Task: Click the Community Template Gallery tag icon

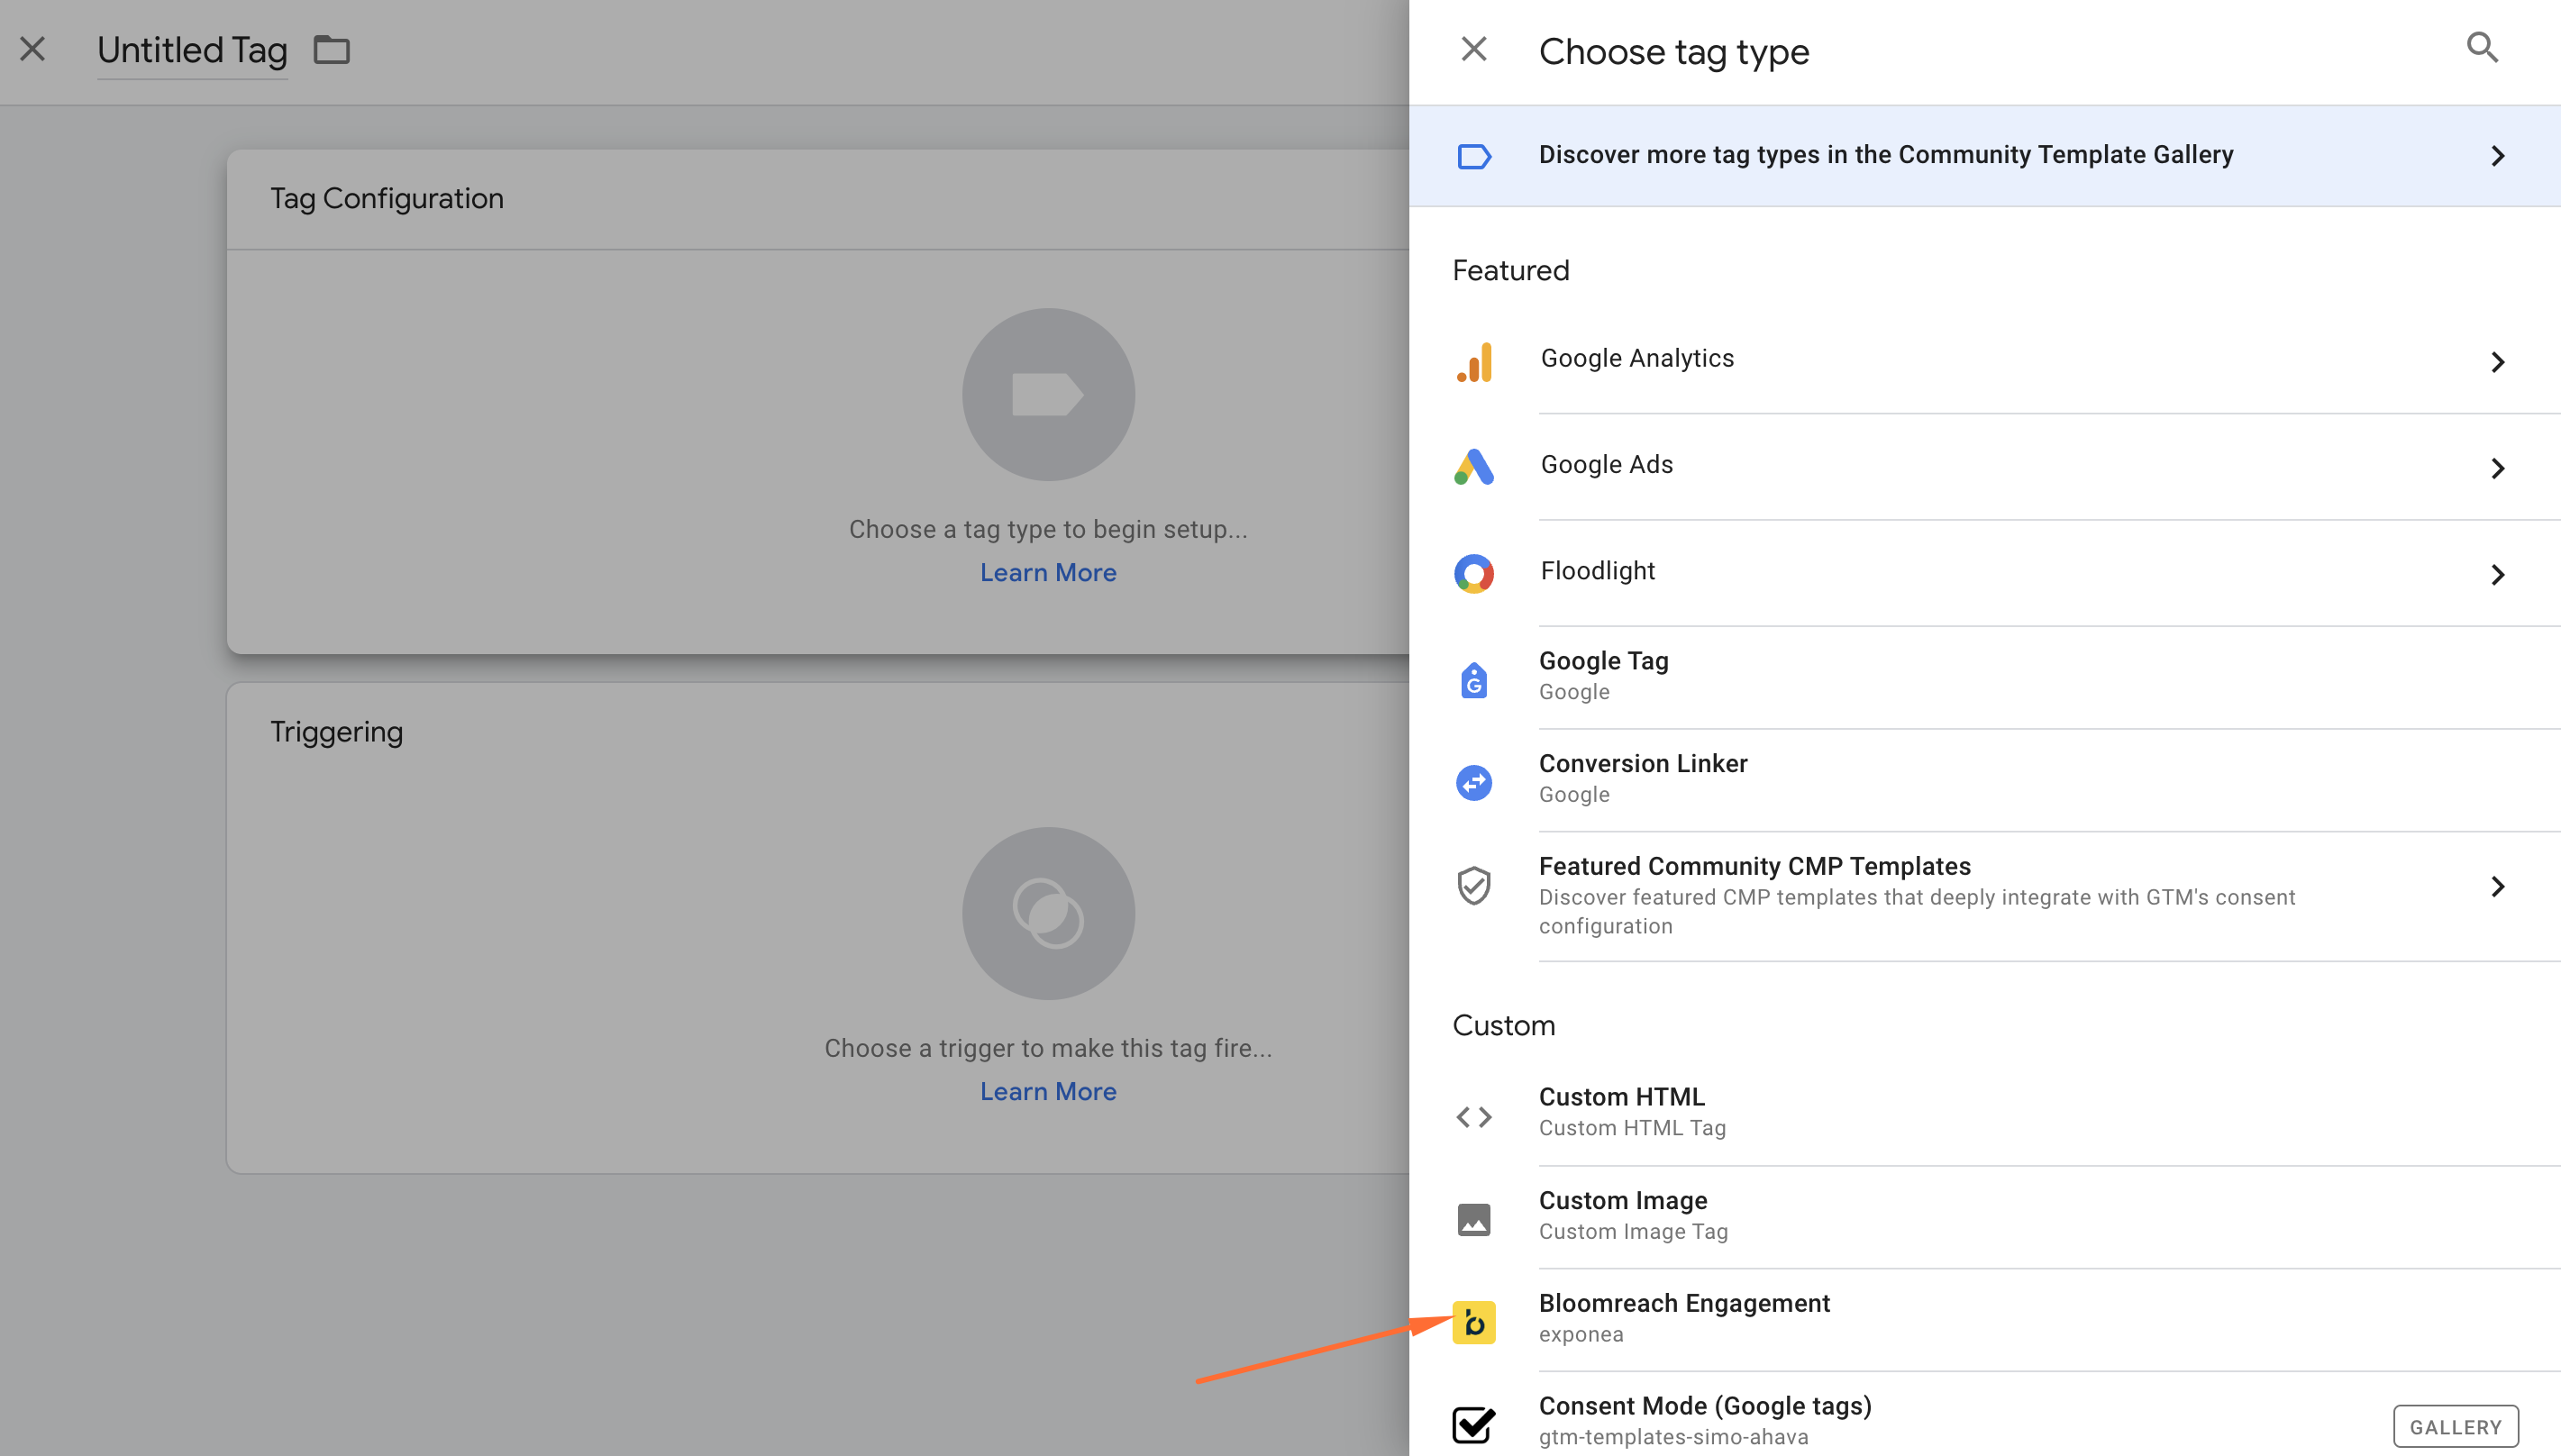Action: point(1474,156)
